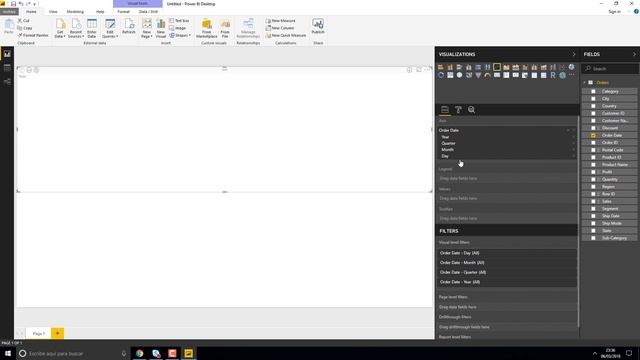Image resolution: width=640 pixels, height=360 pixels.
Task: Click the Windows taskbar search box
Action: 72,353
